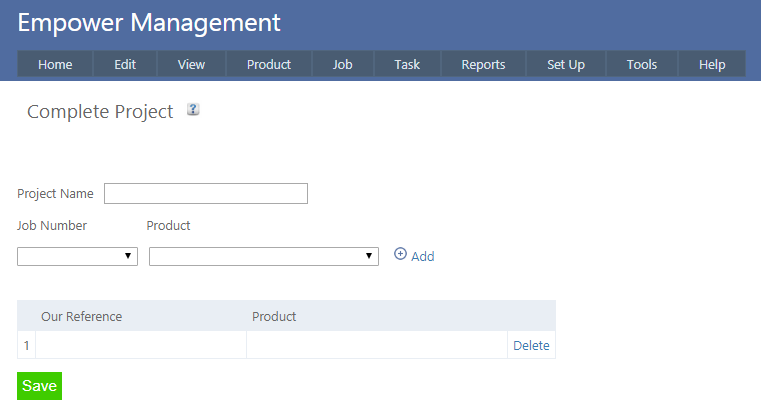This screenshot has width=761, height=419.
Task: Click the Add link text
Action: coord(423,257)
